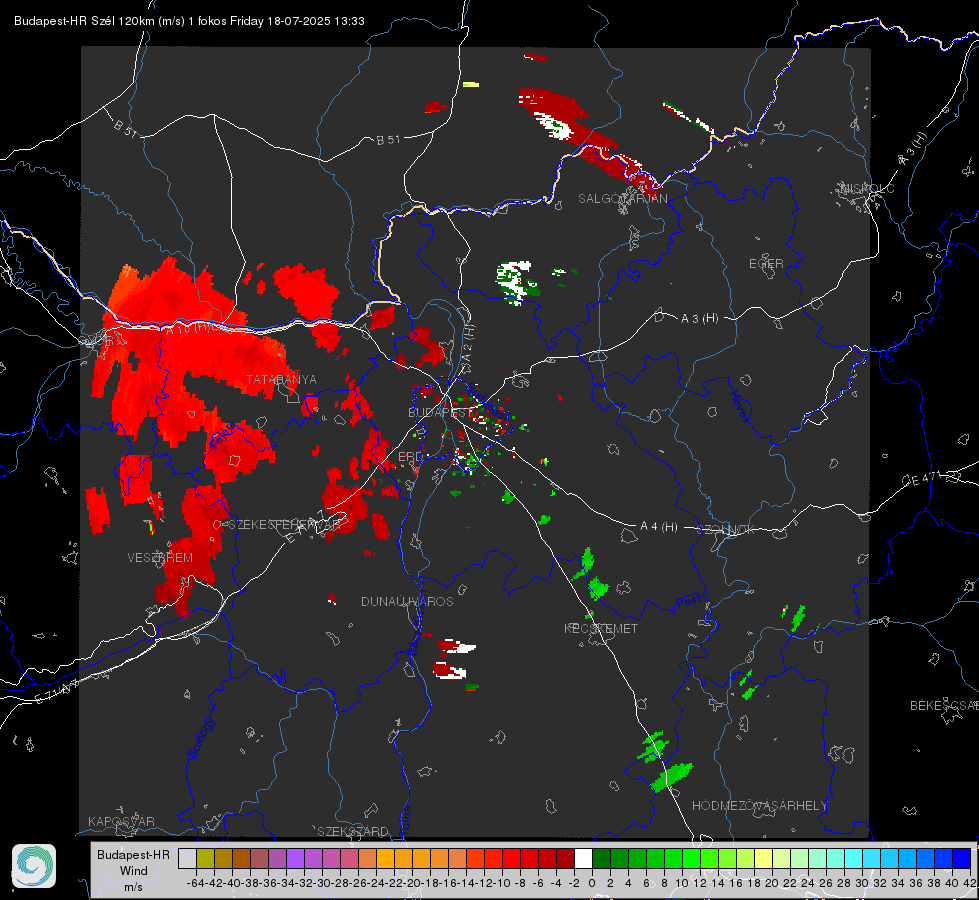
Task: Select the white swatch between -2 and 0
Action: pos(583,858)
